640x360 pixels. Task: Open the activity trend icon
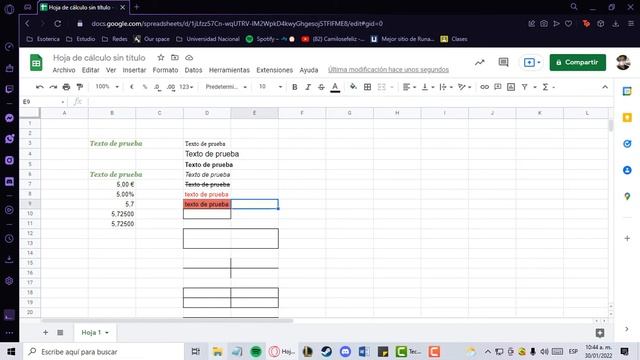tap(480, 62)
